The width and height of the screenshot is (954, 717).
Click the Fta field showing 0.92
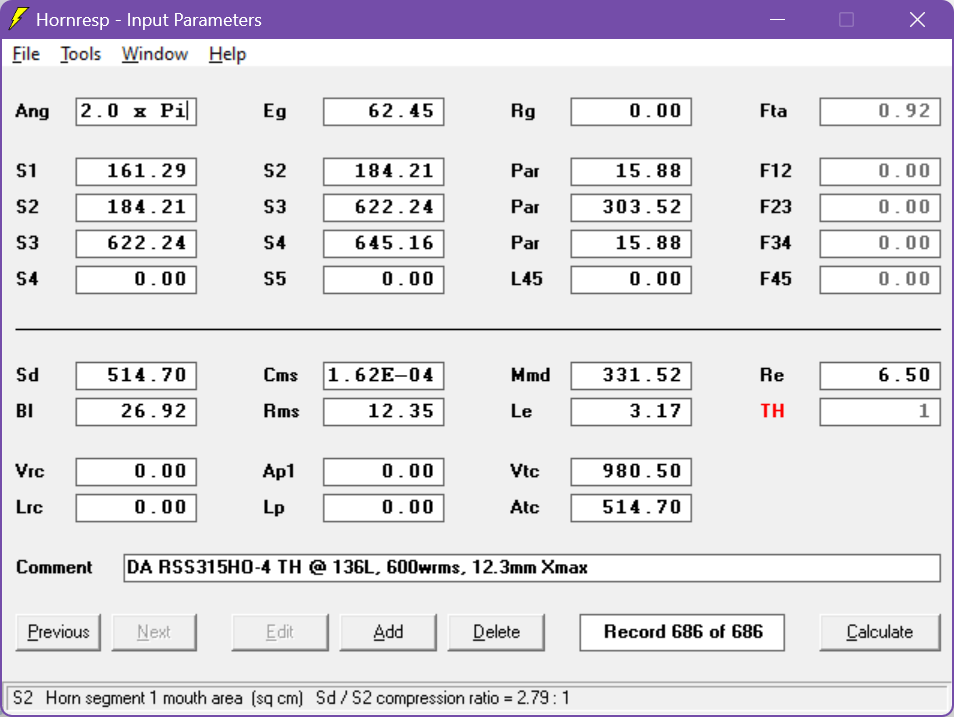(x=880, y=111)
